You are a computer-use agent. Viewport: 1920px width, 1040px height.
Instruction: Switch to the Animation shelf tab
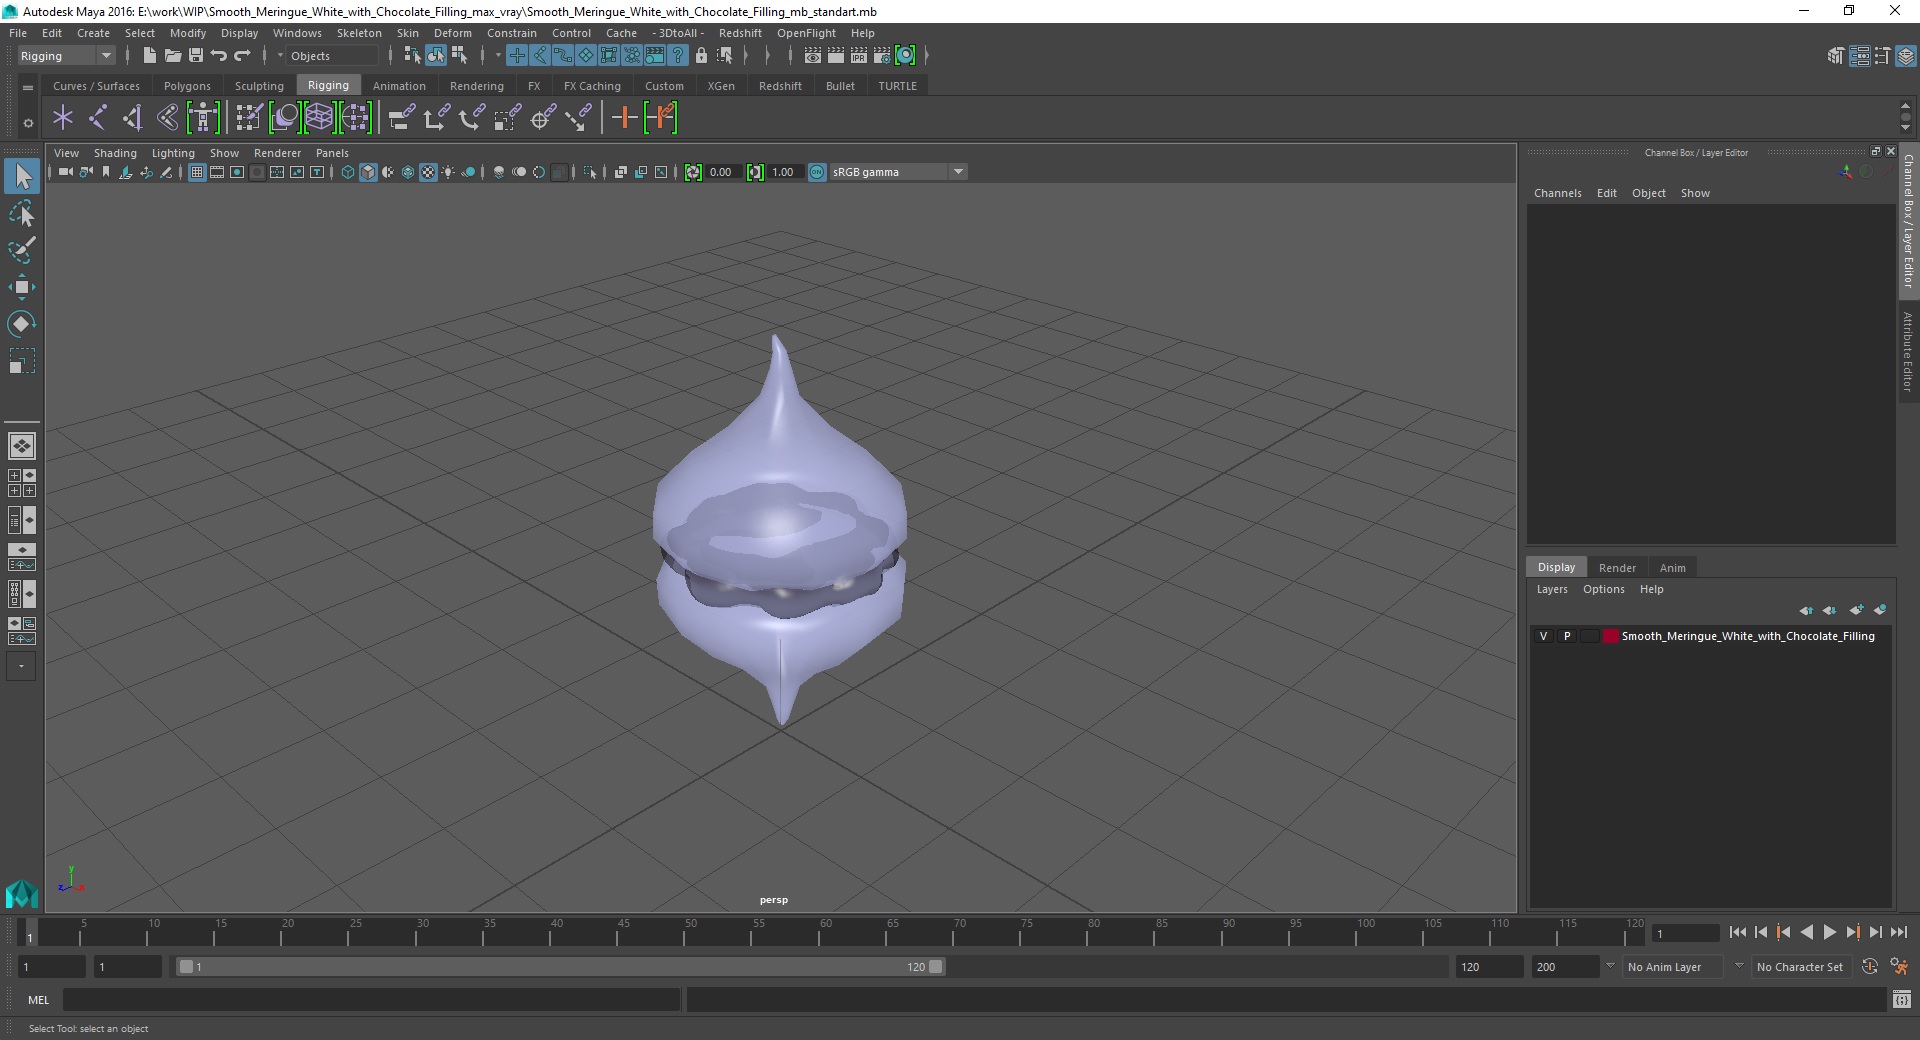point(399,86)
